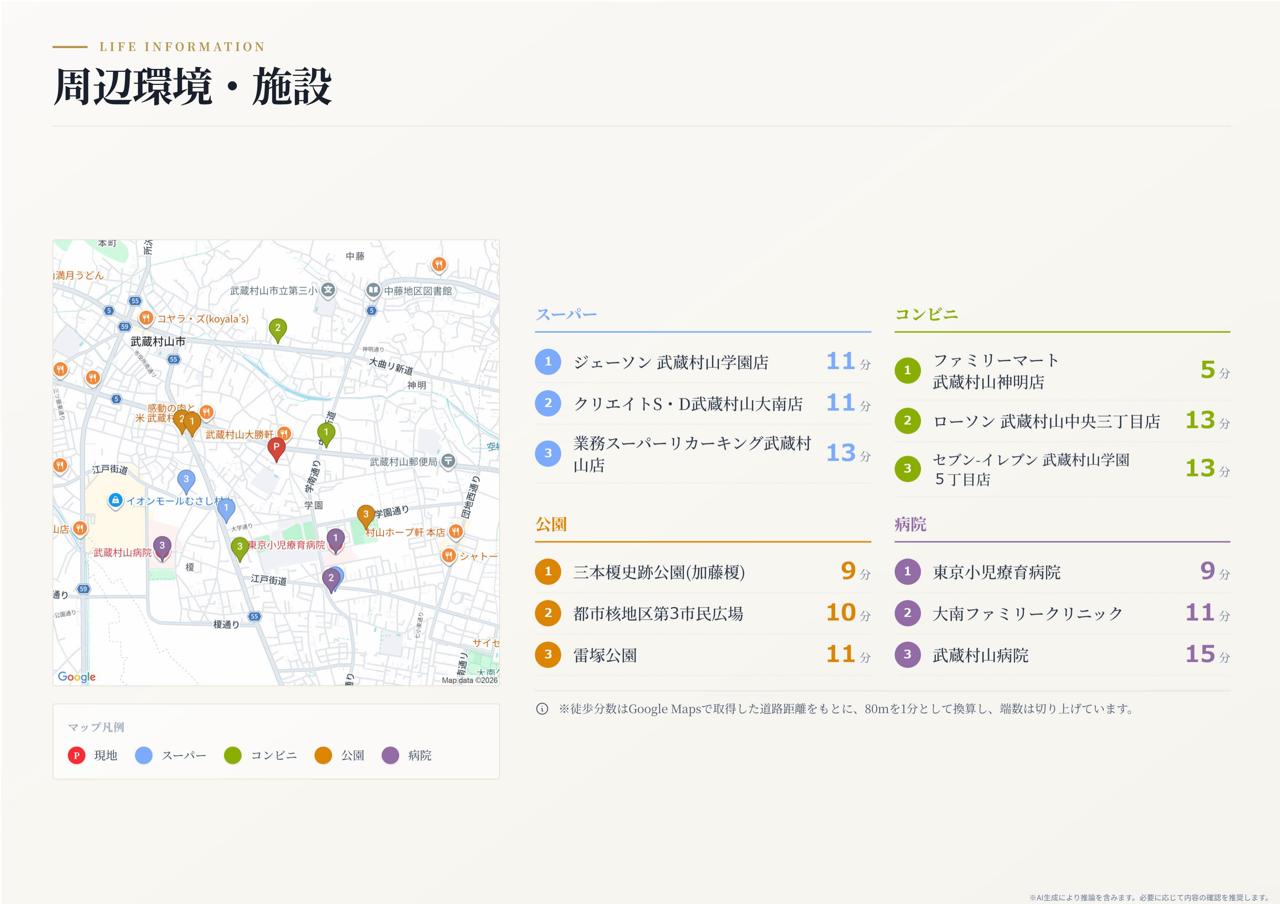Image resolution: width=1280 pixels, height=904 pixels.
Task: Click the blue スーパー legend swatch
Action: (144, 755)
